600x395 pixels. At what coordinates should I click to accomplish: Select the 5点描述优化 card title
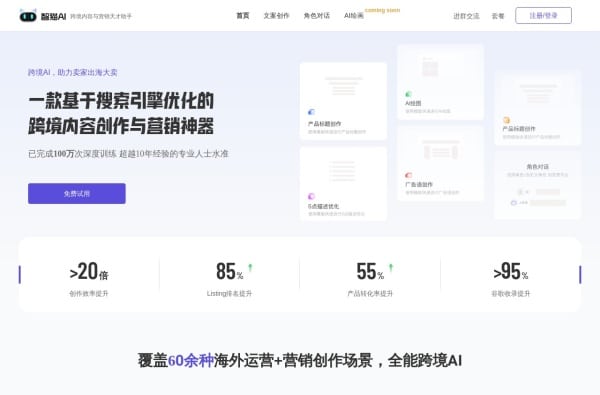(323, 206)
